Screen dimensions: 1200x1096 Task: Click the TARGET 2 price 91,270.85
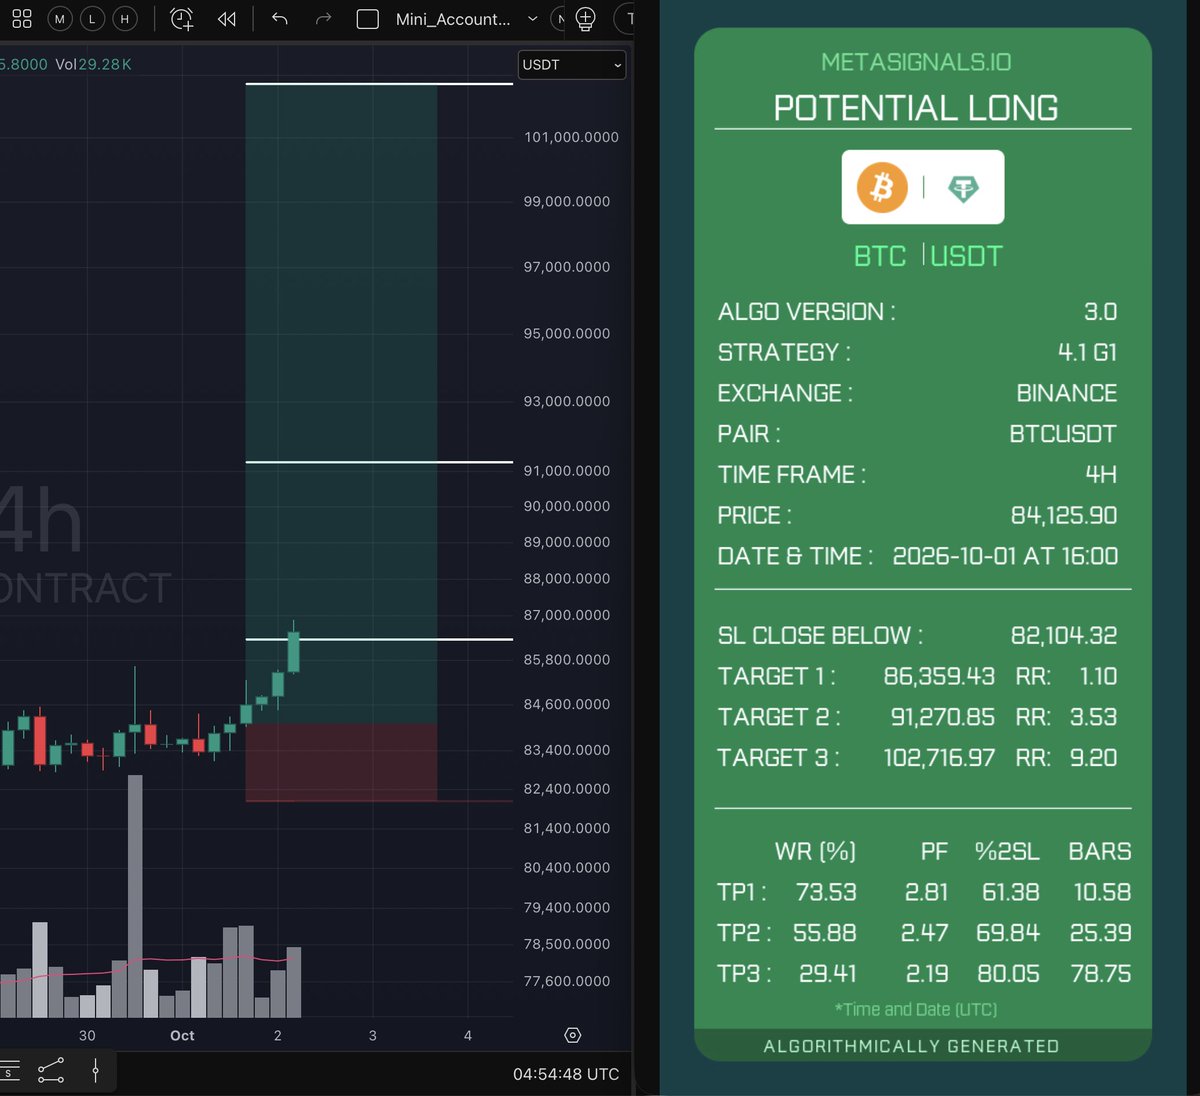(x=942, y=717)
